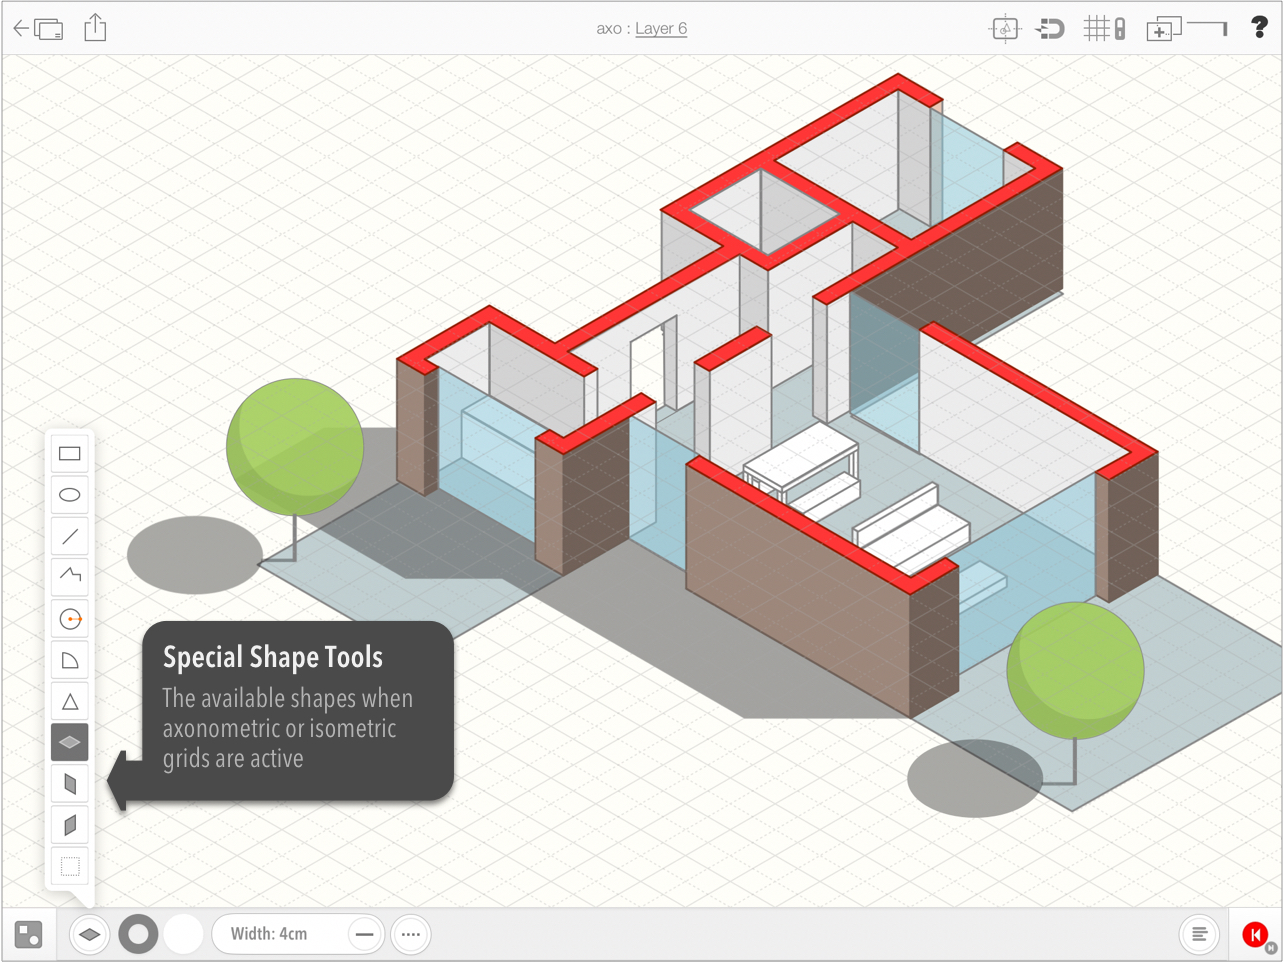Toggle the magnet snap option
Screen dimensions: 1284x962
(x=1050, y=29)
